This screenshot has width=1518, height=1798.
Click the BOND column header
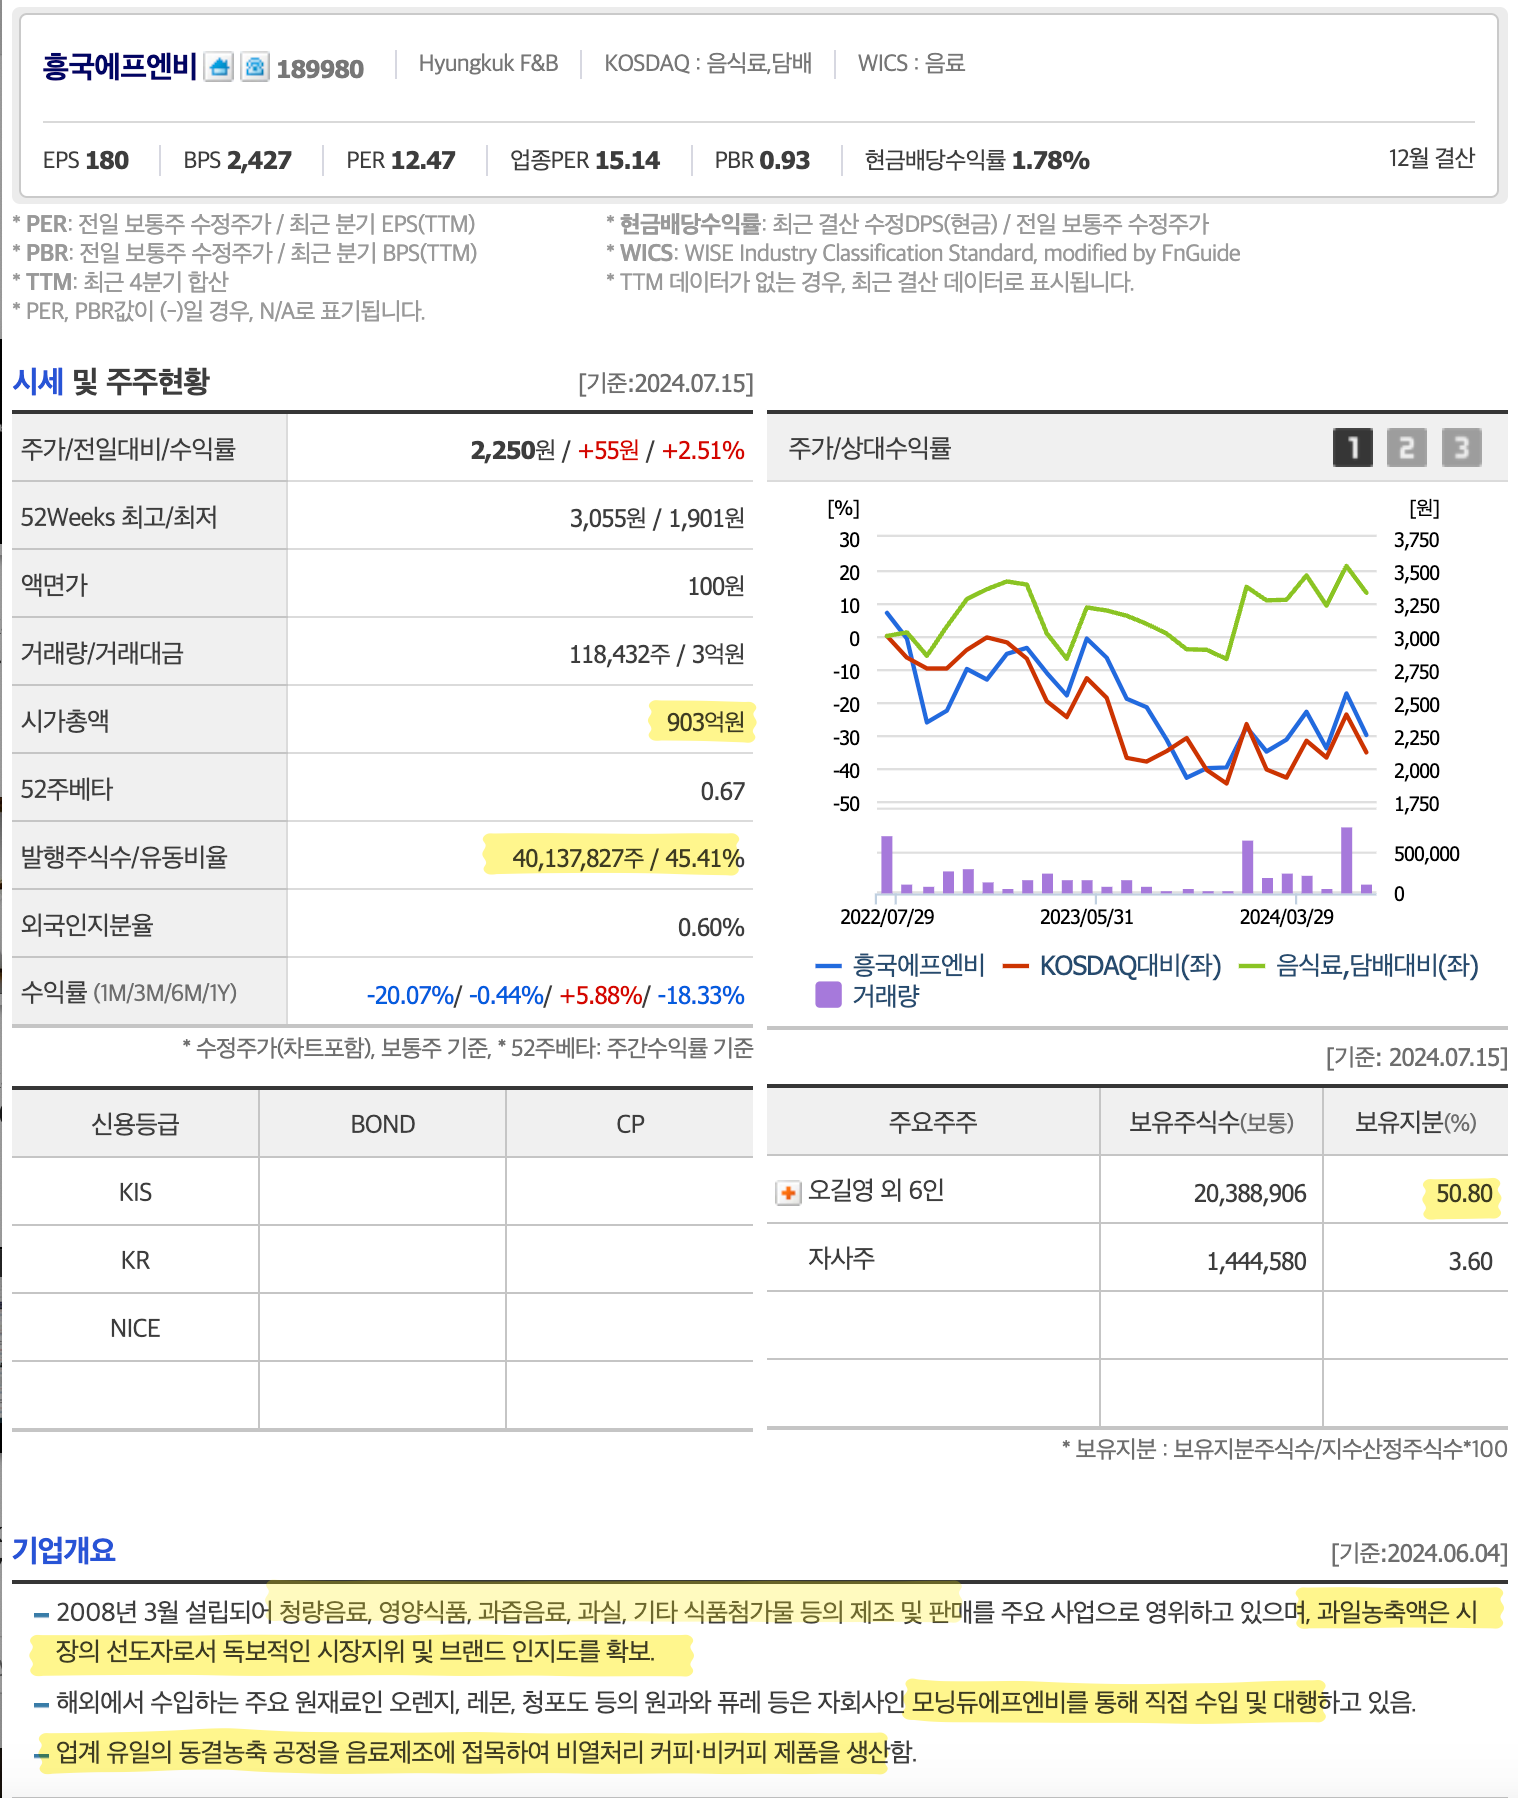click(382, 1124)
